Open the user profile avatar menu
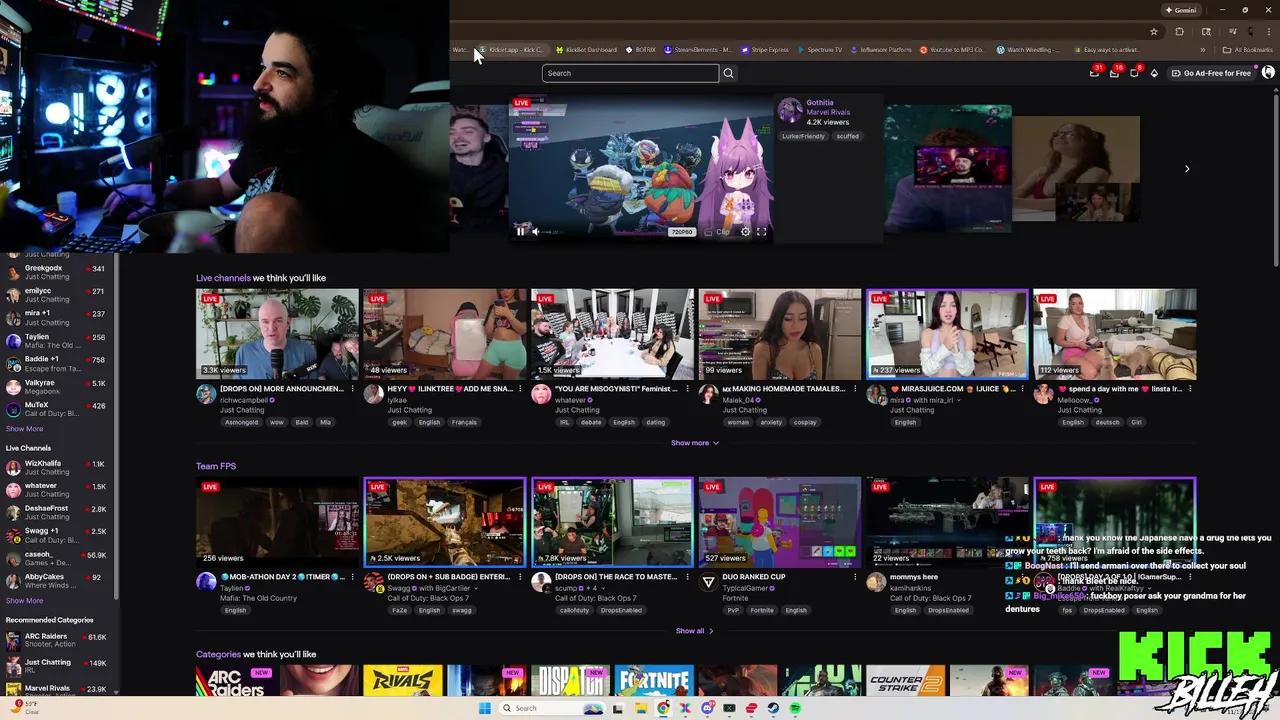Screen dimensions: 1280x720 1268,73
